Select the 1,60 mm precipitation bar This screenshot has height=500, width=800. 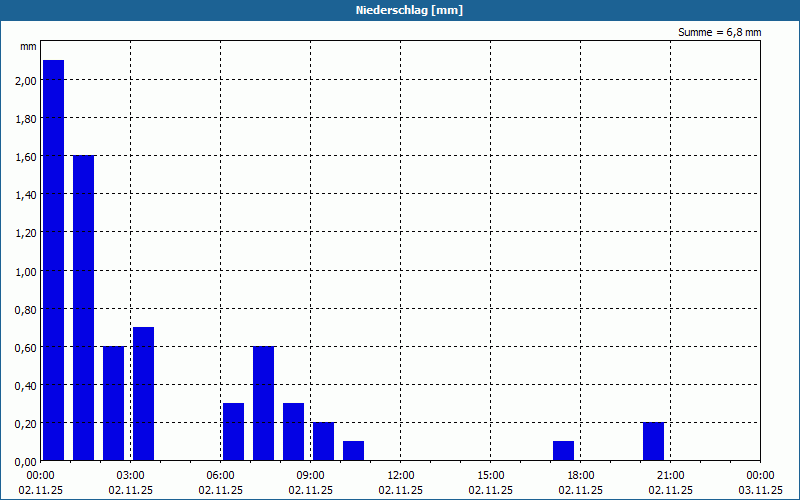(x=84, y=308)
